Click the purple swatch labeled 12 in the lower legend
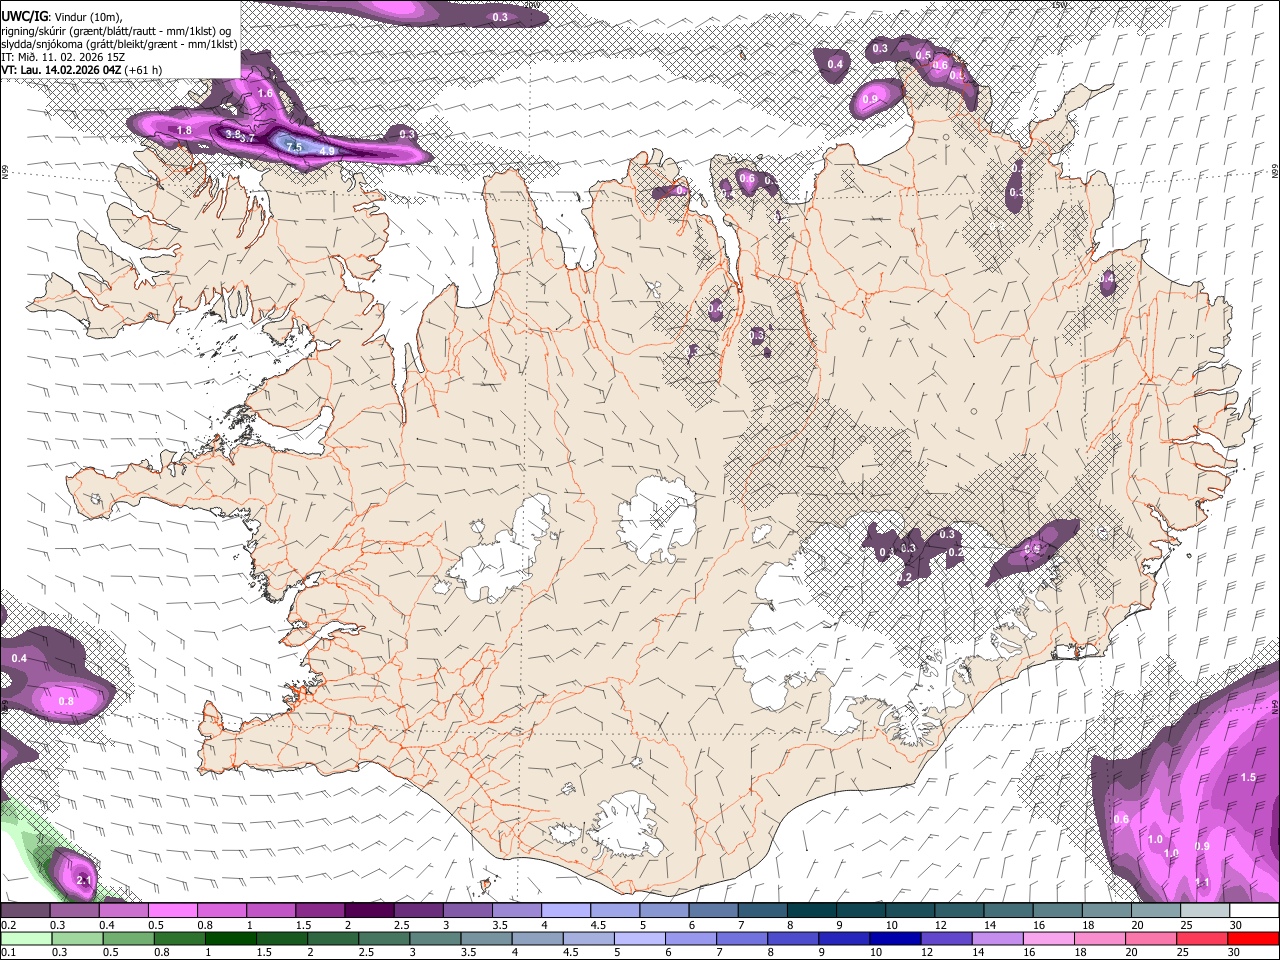The image size is (1280, 960). (x=945, y=939)
